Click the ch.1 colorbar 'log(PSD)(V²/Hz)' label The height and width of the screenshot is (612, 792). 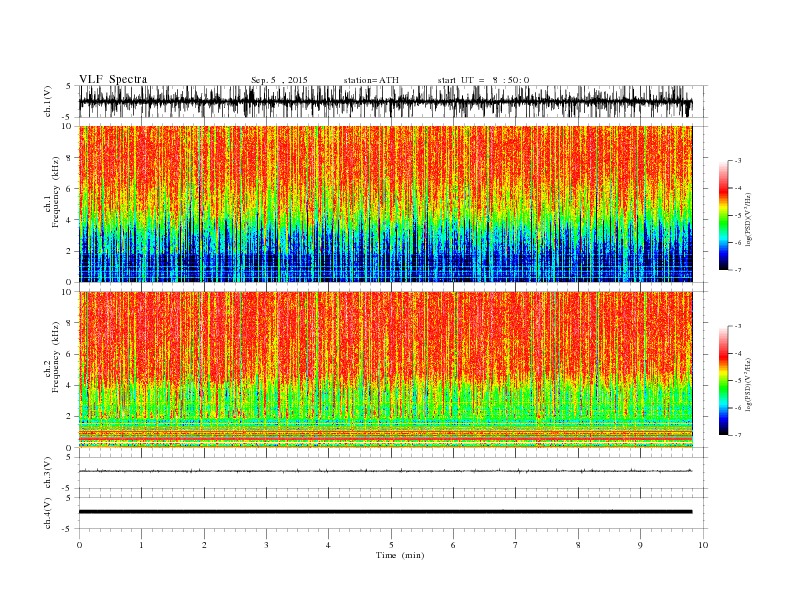point(748,219)
